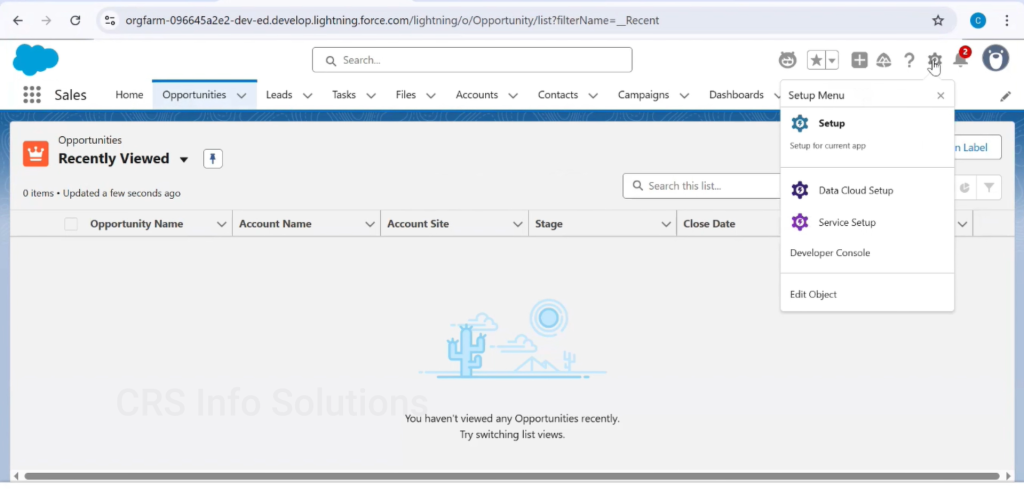Switch to the Accounts tab
The height and width of the screenshot is (489, 1024).
pos(477,95)
